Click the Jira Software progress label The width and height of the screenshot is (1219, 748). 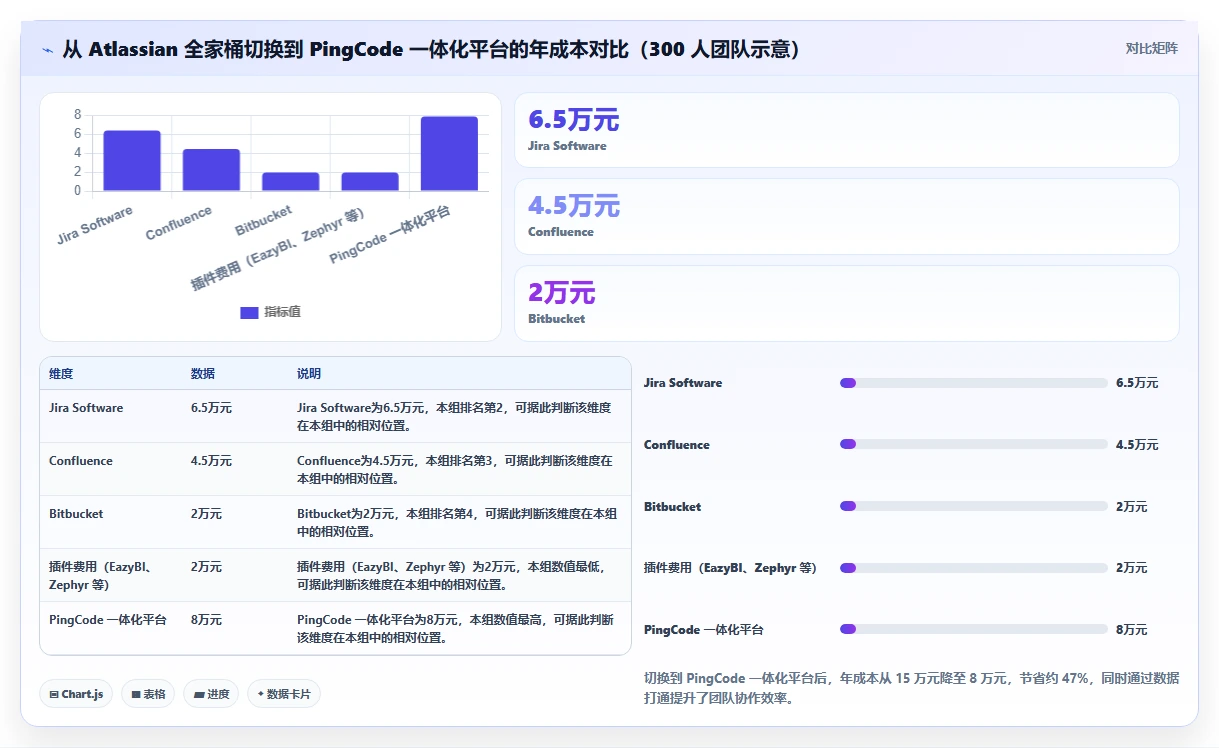tap(683, 383)
